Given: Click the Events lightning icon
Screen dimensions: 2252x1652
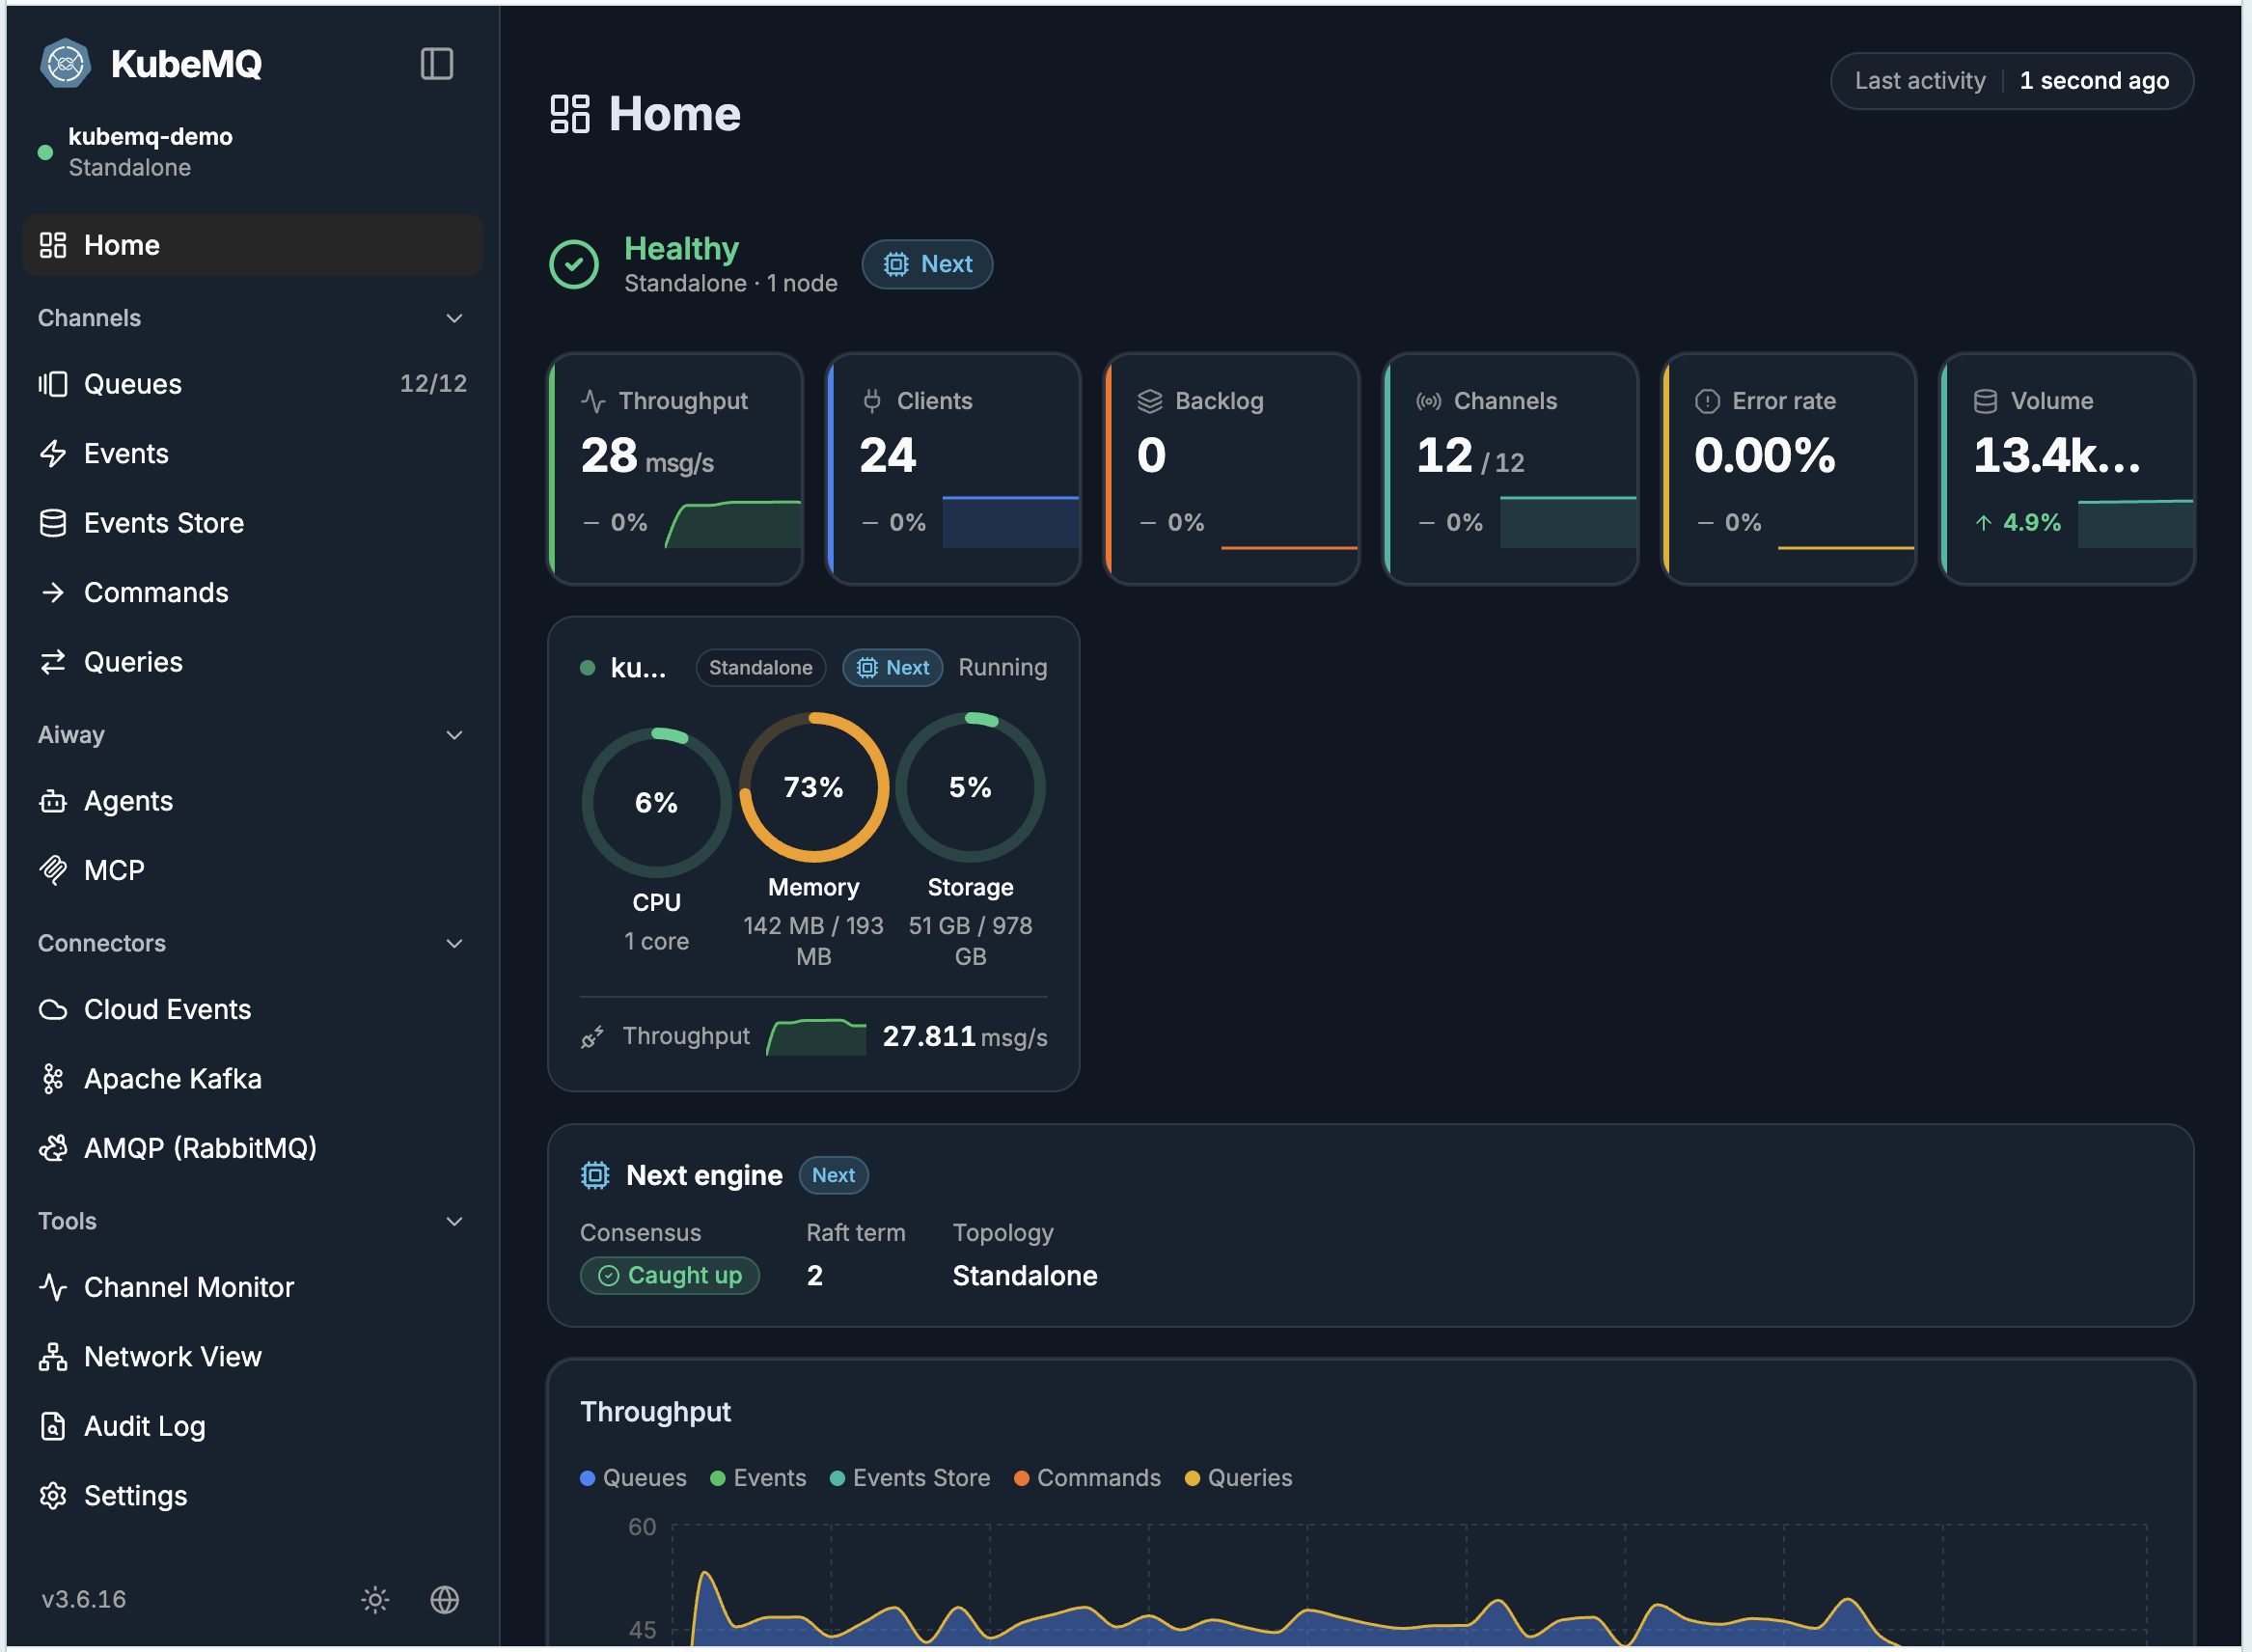Looking at the screenshot, I should (x=53, y=453).
